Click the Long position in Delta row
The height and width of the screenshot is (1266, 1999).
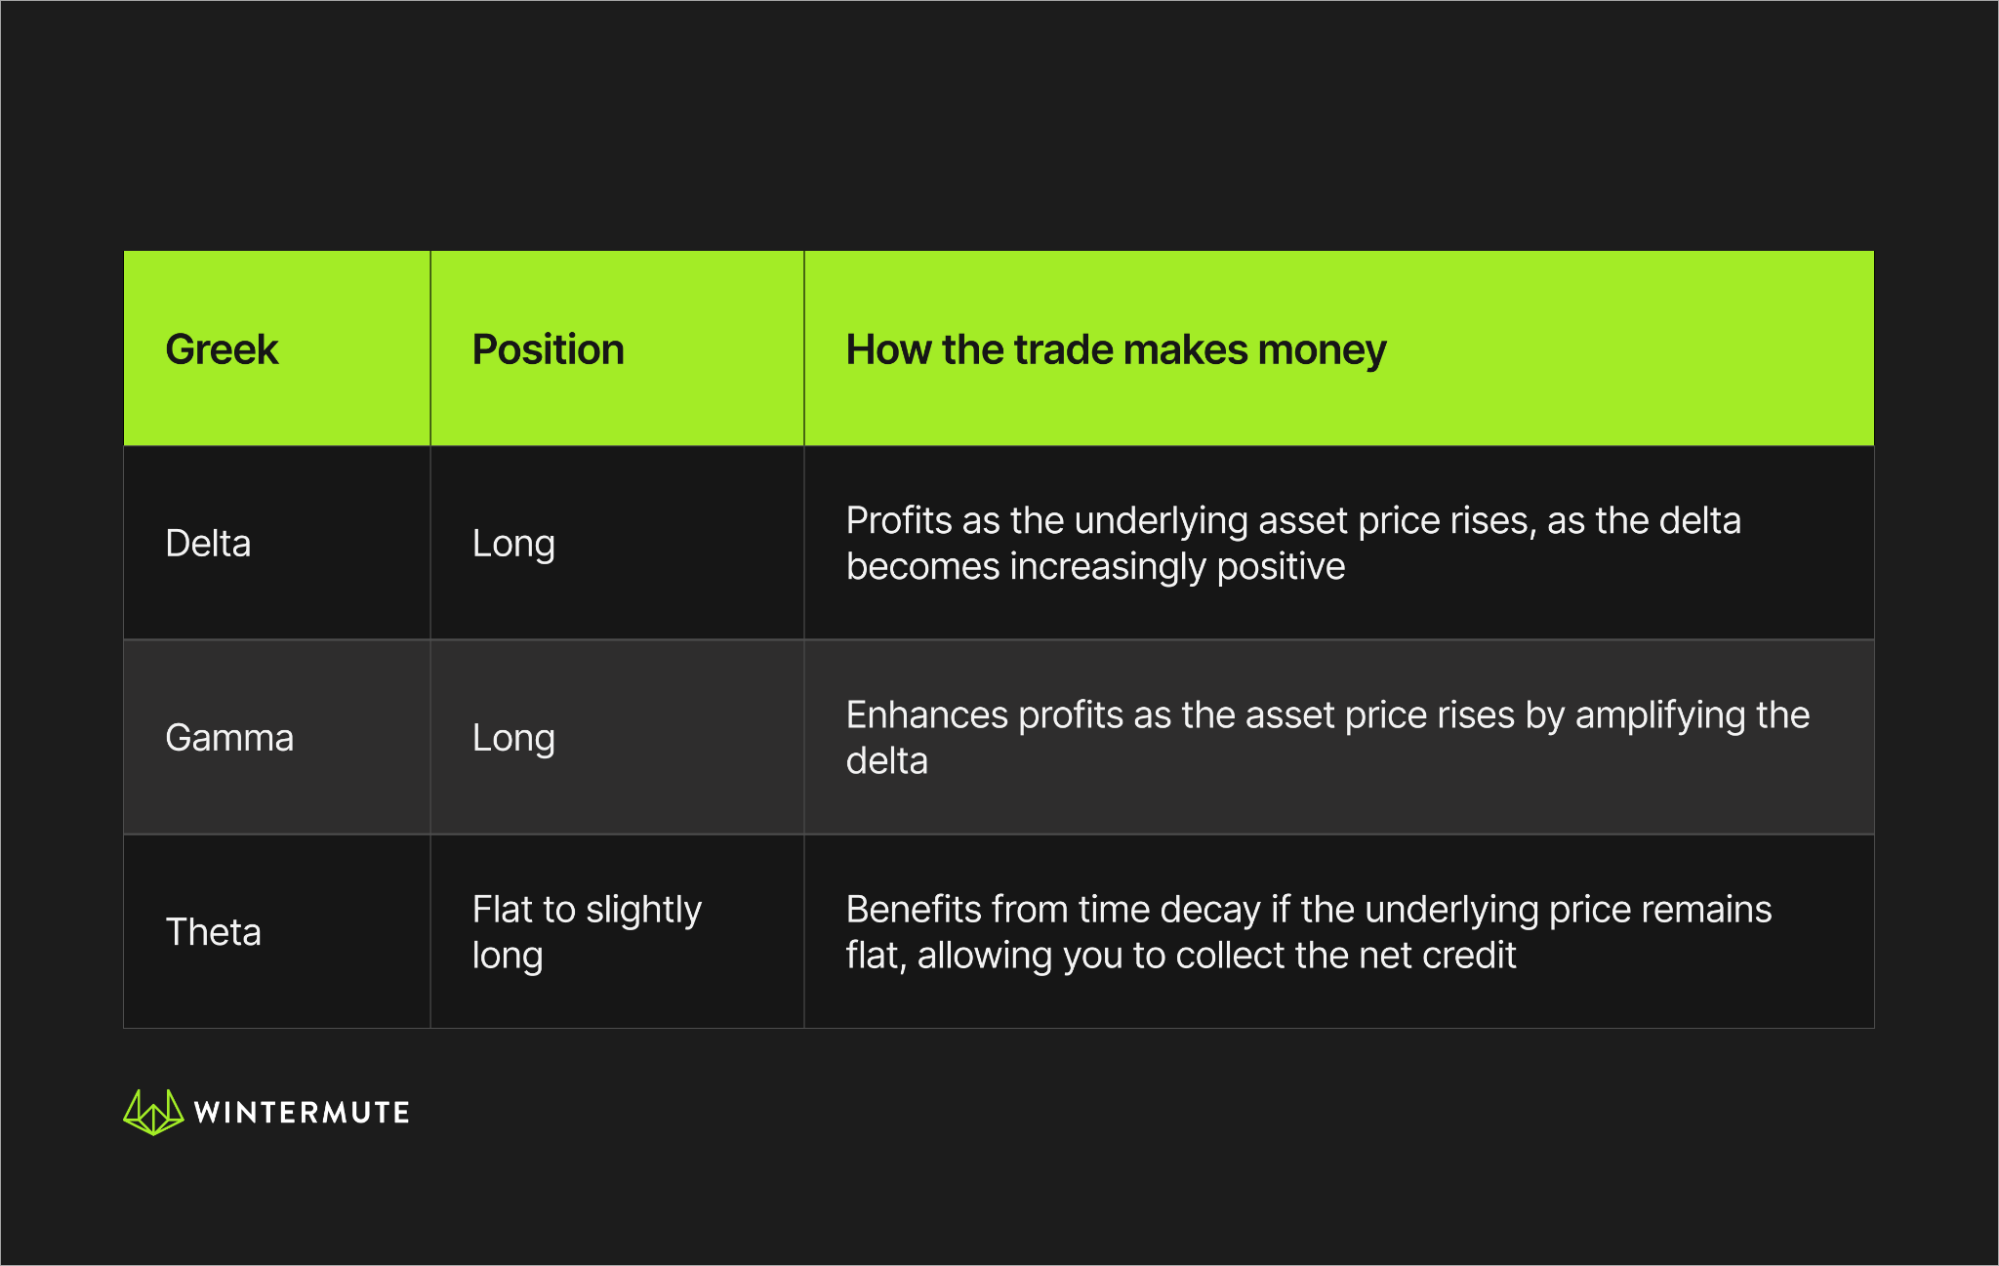click(513, 543)
